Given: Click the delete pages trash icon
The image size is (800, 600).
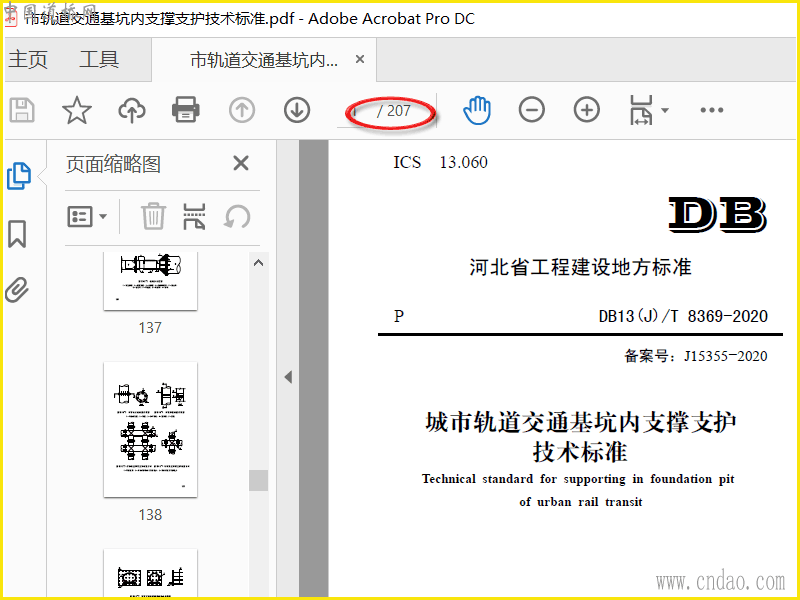Looking at the screenshot, I should tap(153, 217).
